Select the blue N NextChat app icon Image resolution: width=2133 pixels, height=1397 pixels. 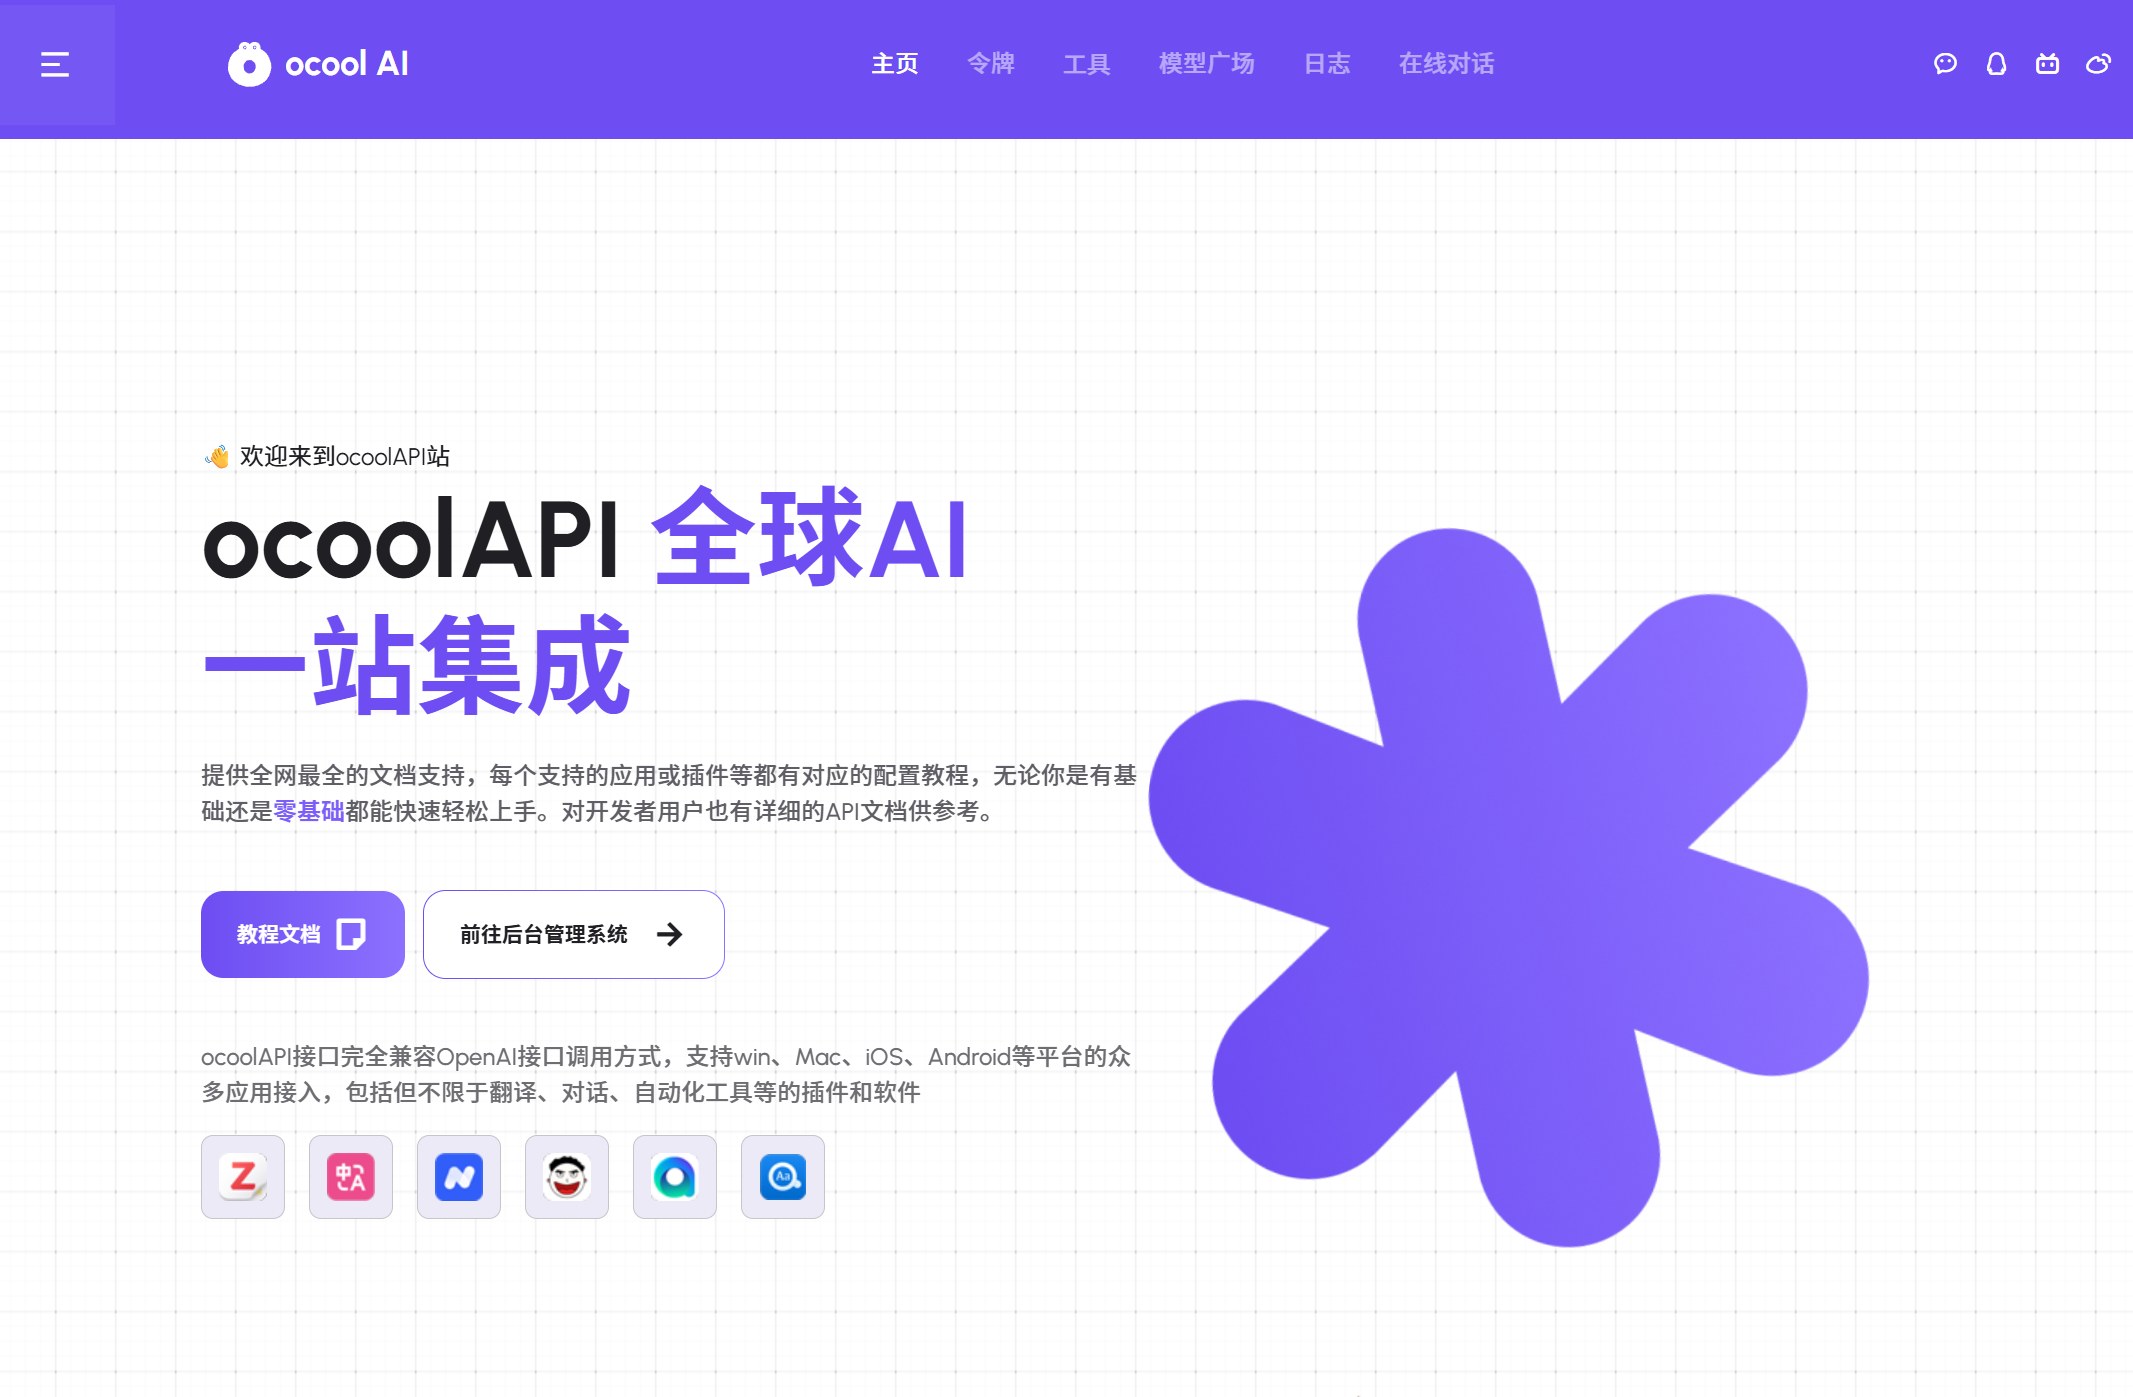459,1177
